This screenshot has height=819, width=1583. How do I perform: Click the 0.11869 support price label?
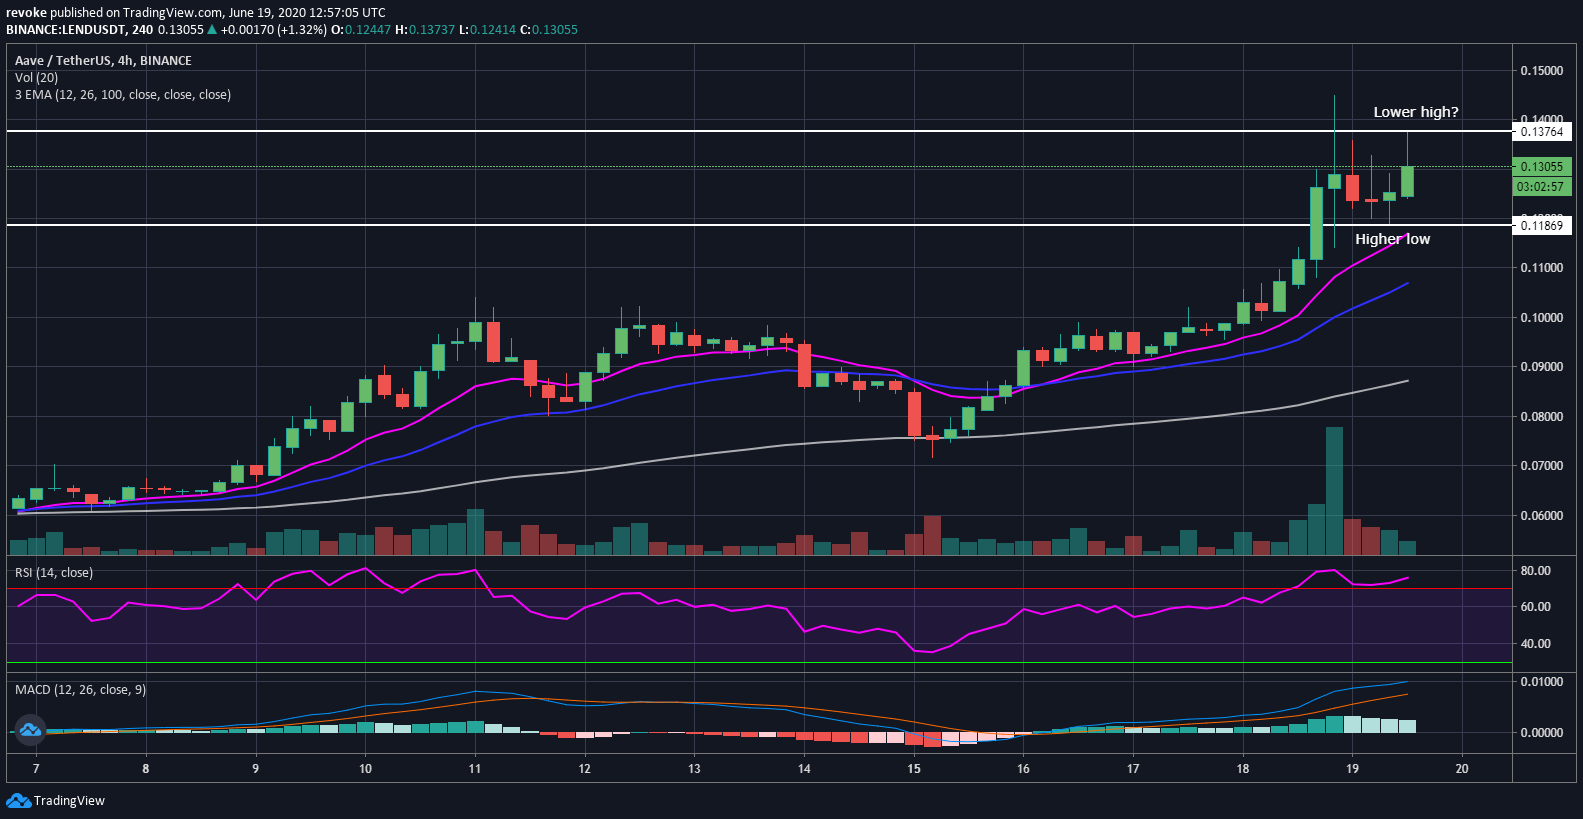pyautogui.click(x=1541, y=226)
